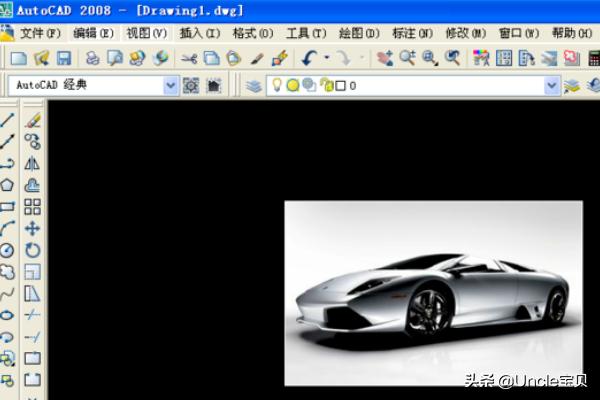600x400 pixels.
Task: Select the Polyline tool
Action: 7,163
